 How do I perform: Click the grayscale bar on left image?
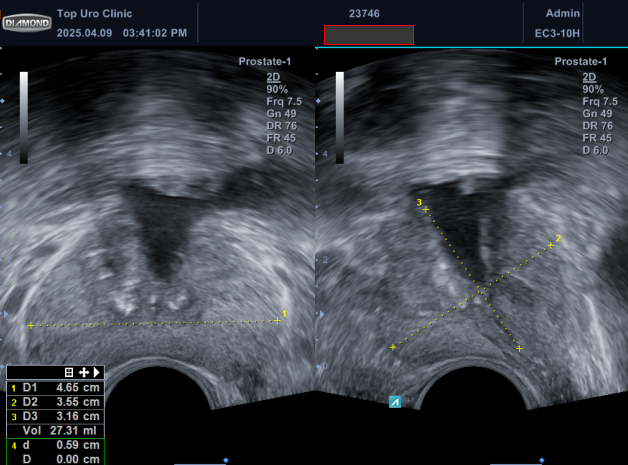(x=24, y=118)
